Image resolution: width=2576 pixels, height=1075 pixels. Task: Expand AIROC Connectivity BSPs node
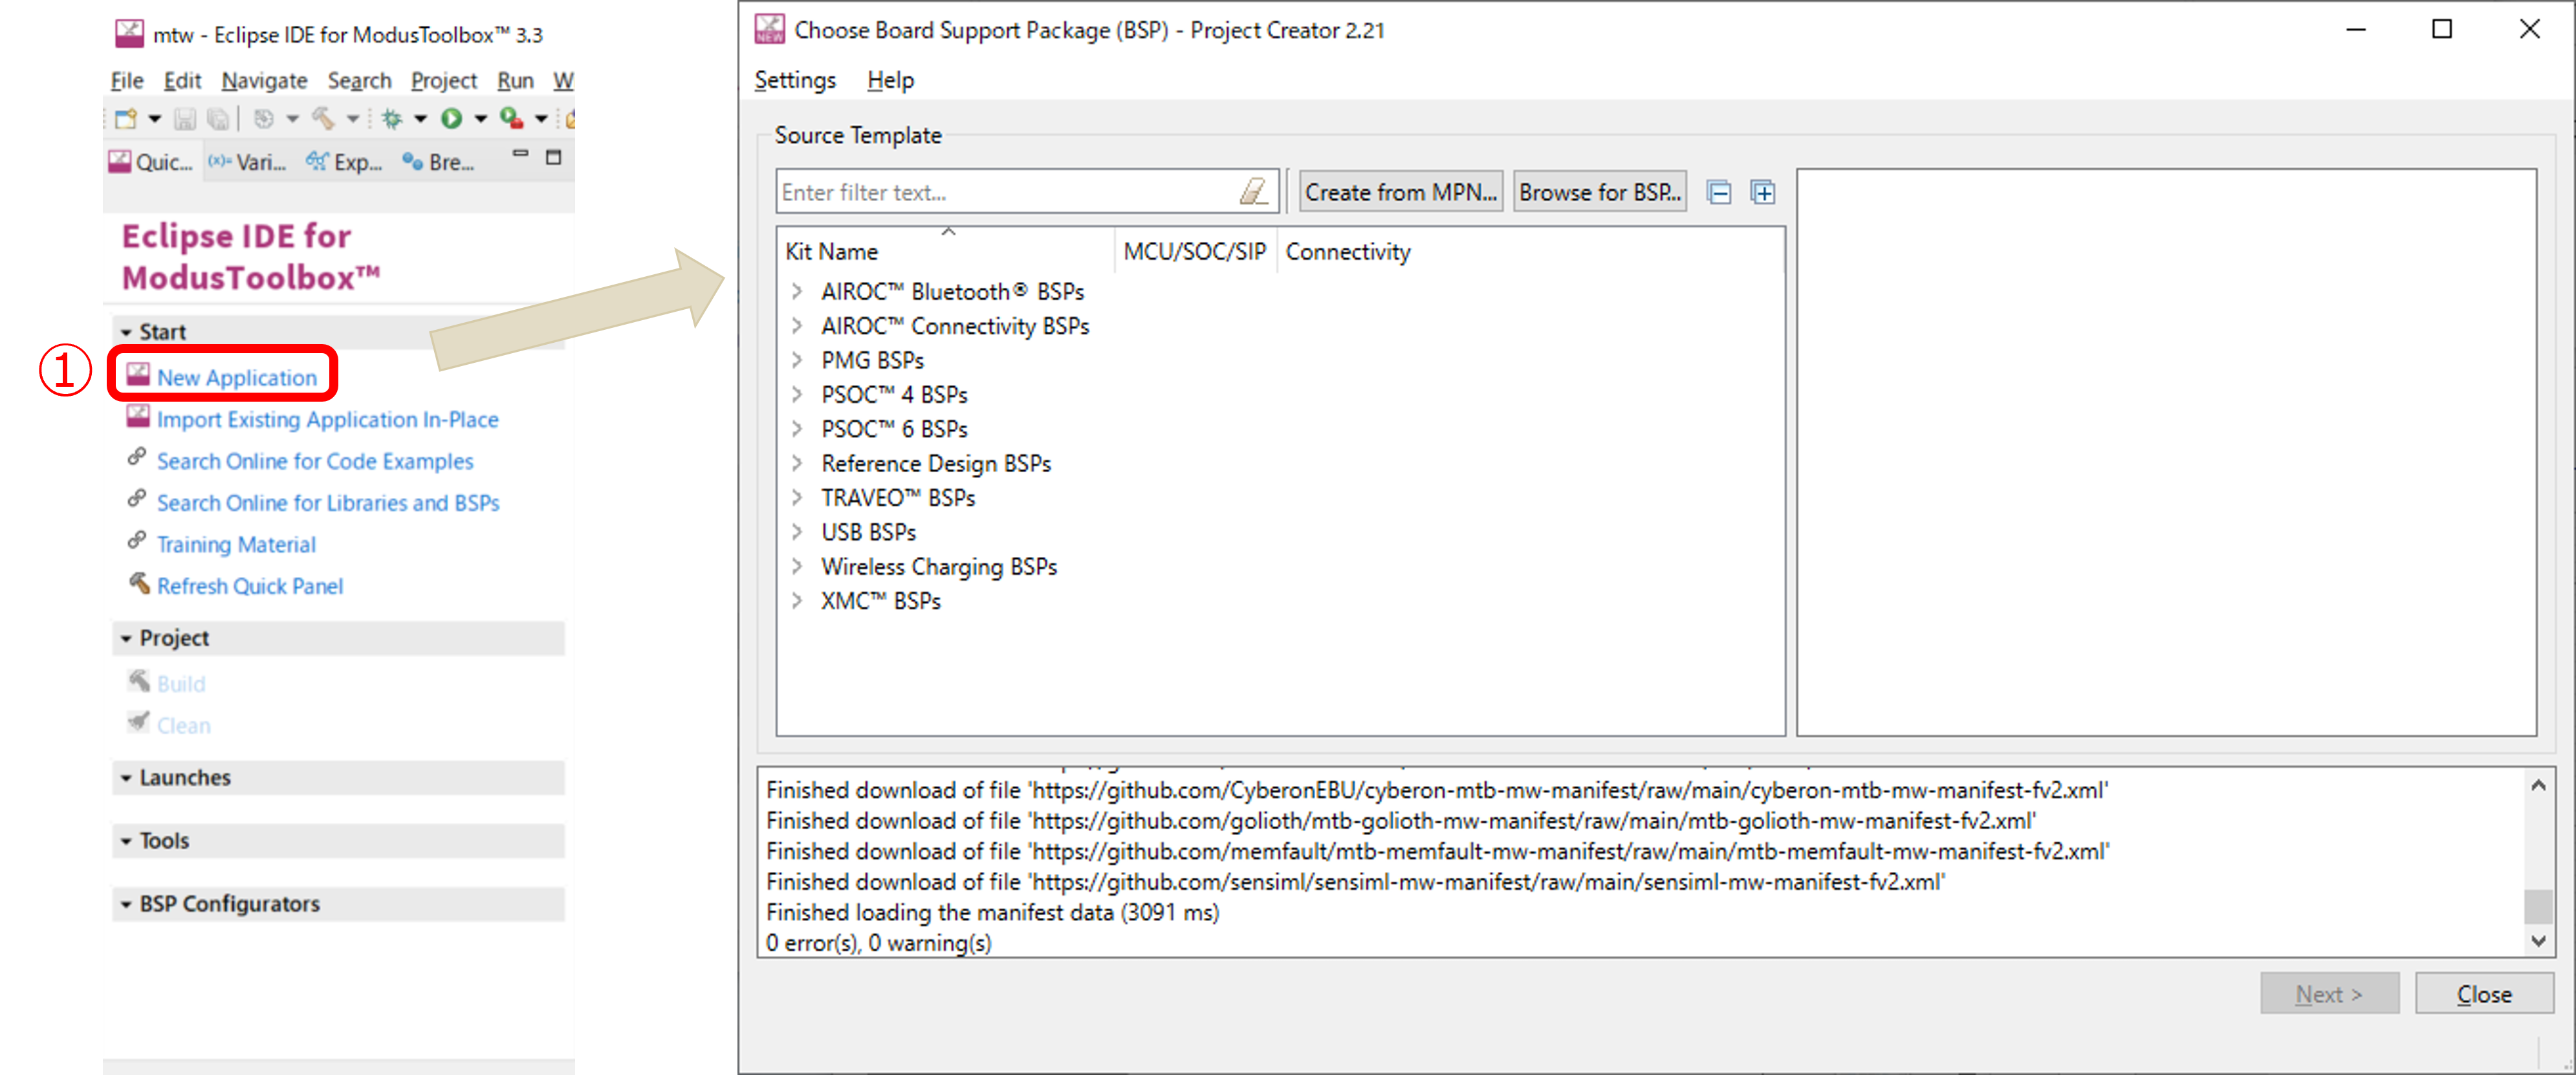pyautogui.click(x=797, y=326)
